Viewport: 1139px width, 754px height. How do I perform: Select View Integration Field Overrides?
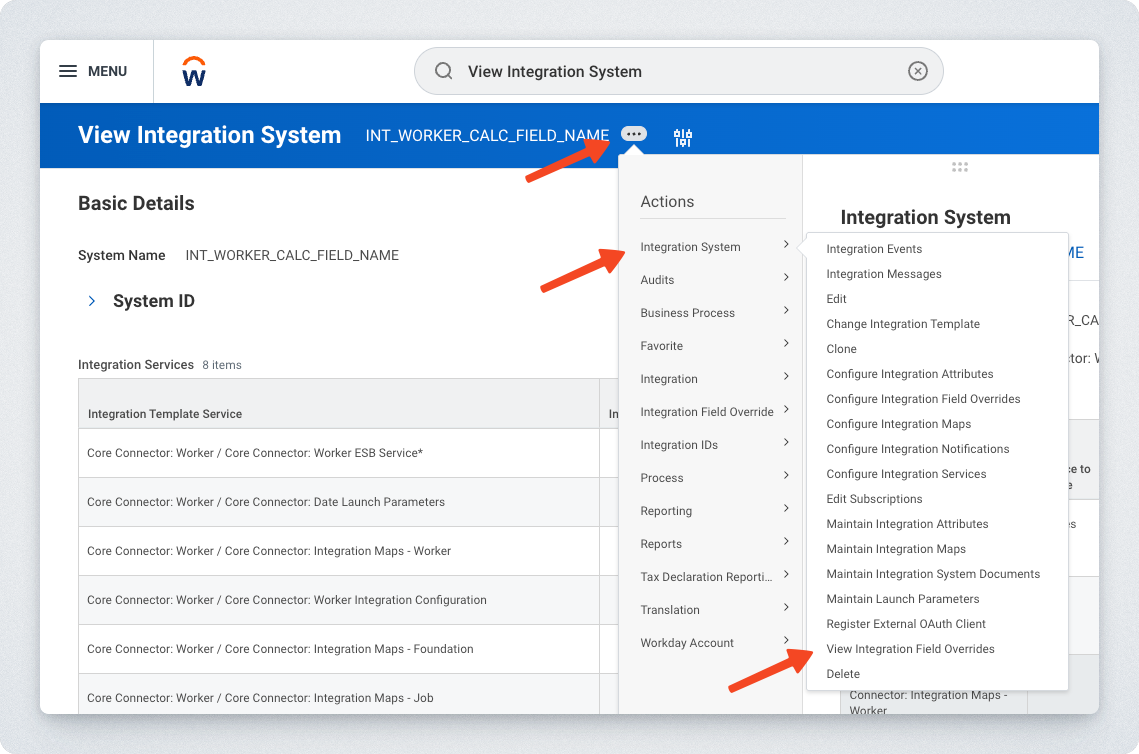pos(910,649)
